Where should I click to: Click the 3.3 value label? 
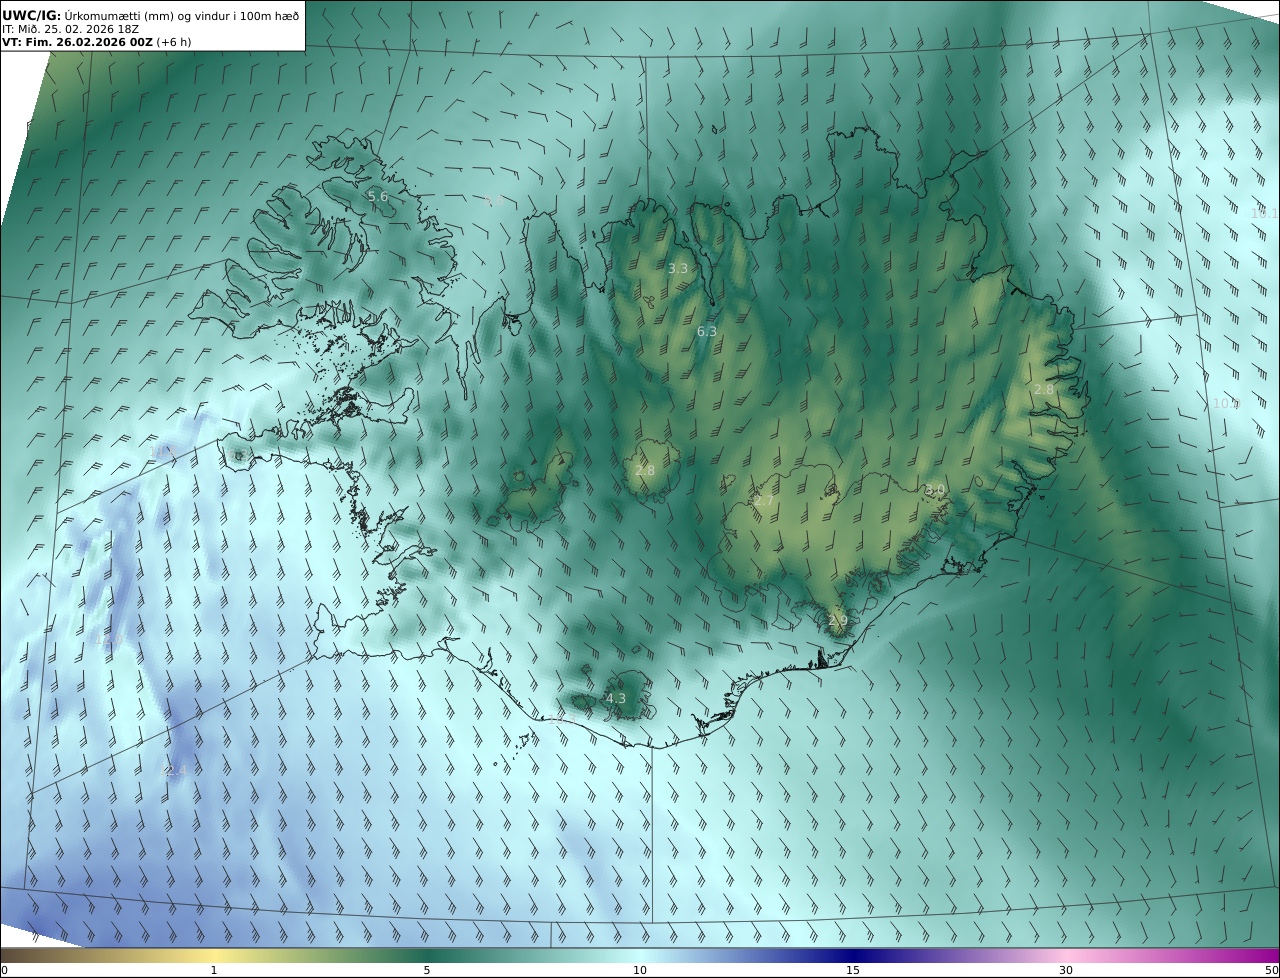click(678, 268)
